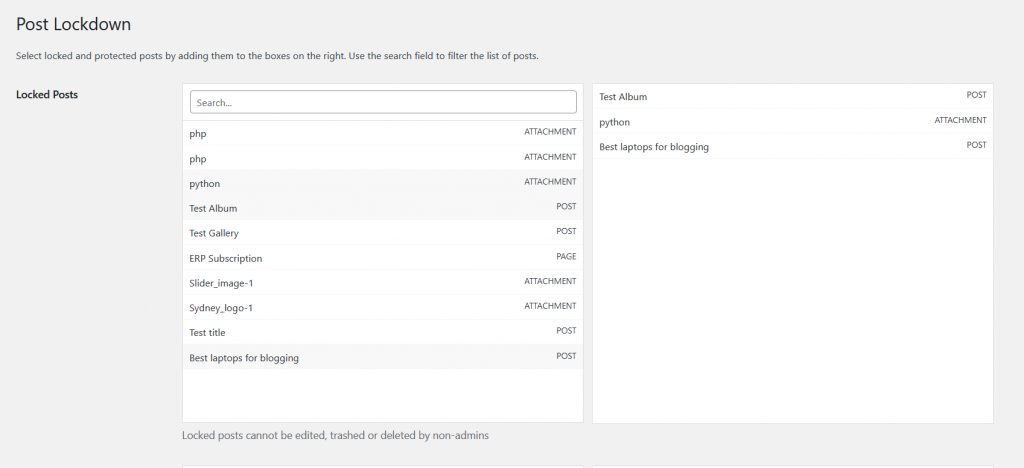Remove python from the locked selection box
Screen dimensions: 1024x468
coord(793,121)
